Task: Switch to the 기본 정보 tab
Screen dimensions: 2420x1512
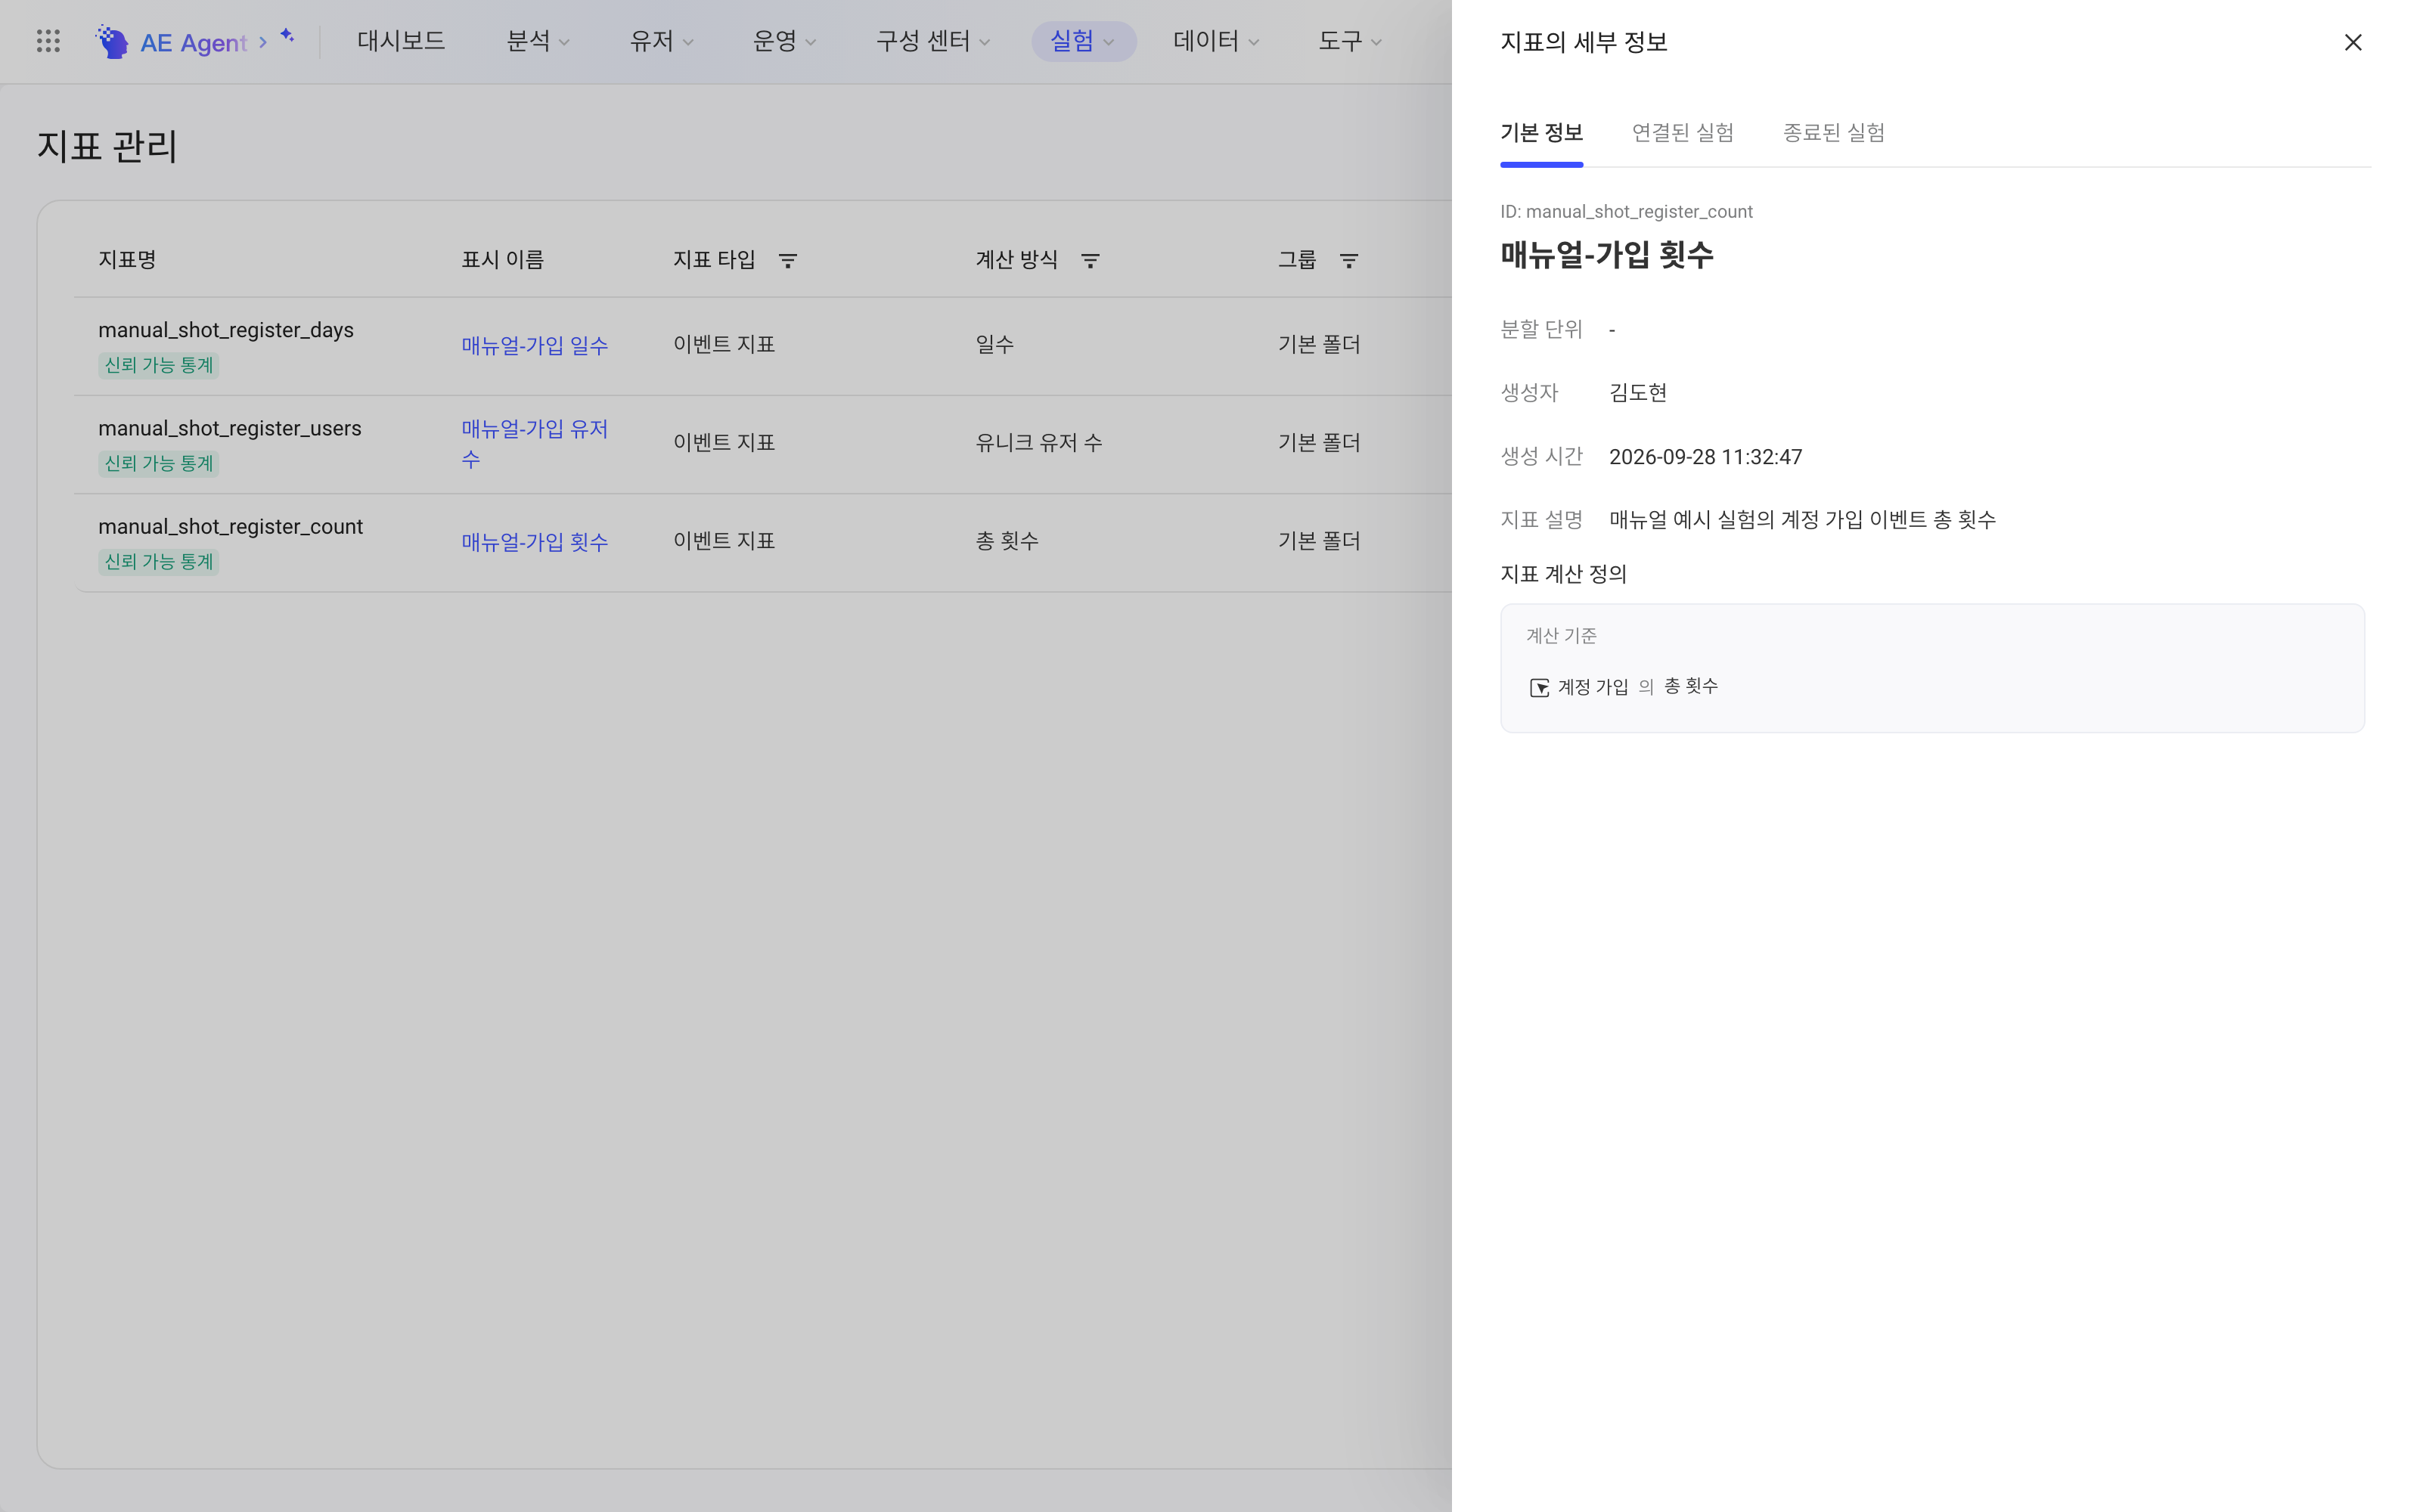Action: coord(1541,132)
